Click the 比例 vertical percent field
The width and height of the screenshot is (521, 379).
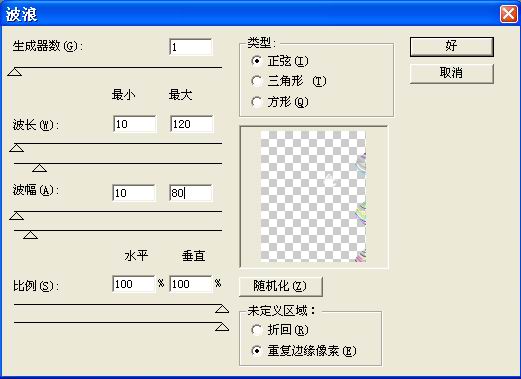[x=191, y=284]
